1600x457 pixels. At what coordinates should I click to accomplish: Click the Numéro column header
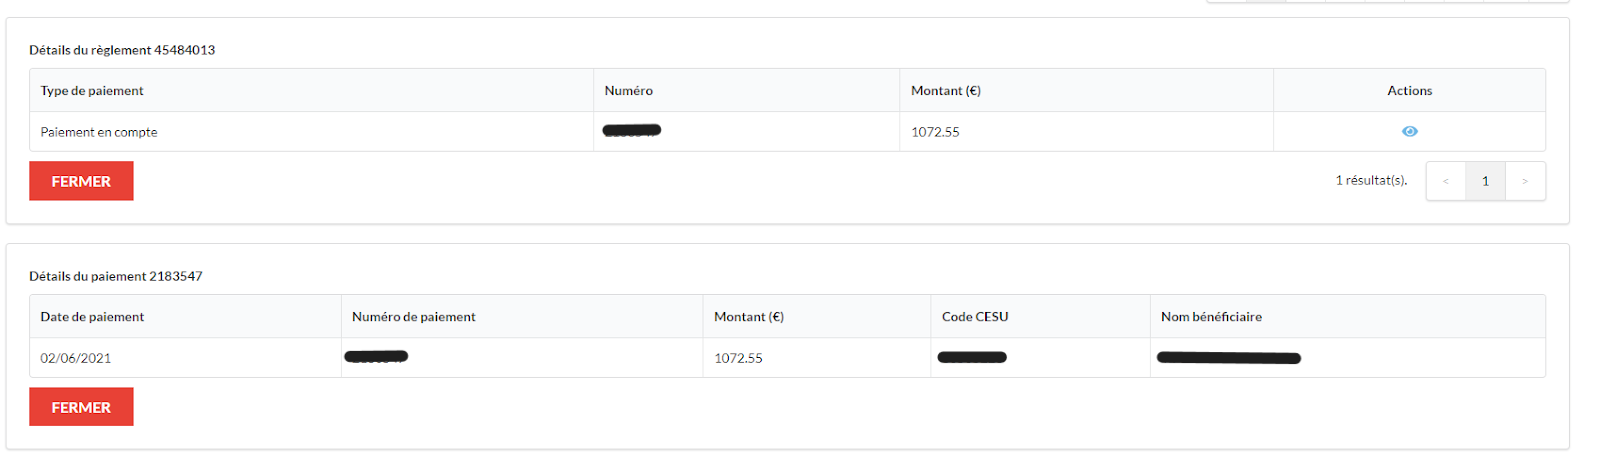click(628, 90)
